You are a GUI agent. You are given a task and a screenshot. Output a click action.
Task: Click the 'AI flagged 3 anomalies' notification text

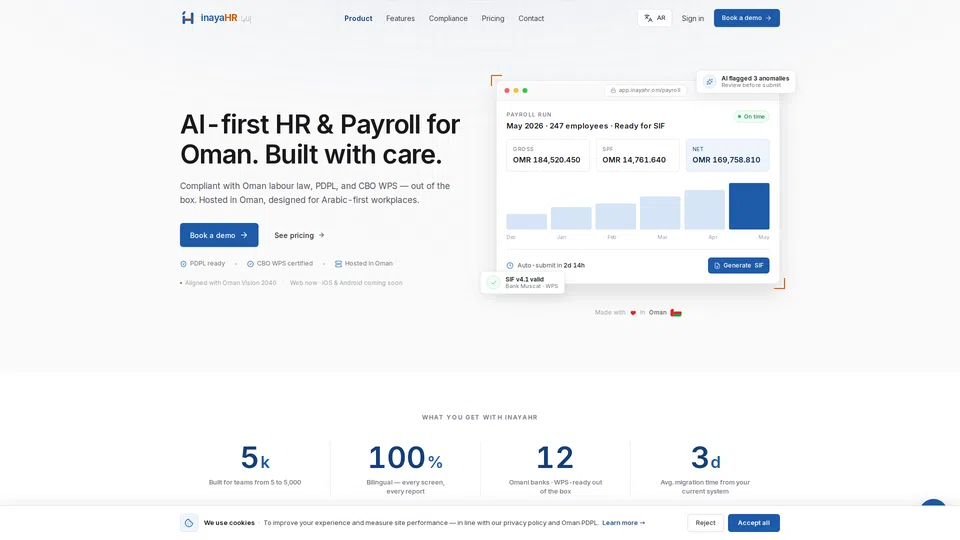755,78
